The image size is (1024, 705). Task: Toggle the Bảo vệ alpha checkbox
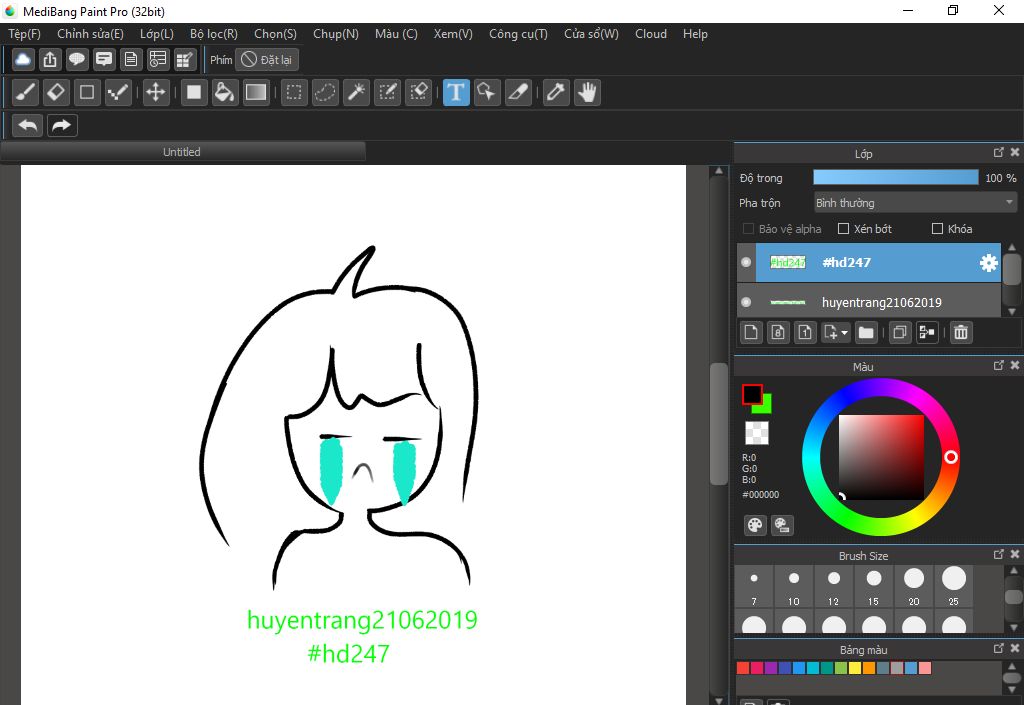tap(748, 228)
